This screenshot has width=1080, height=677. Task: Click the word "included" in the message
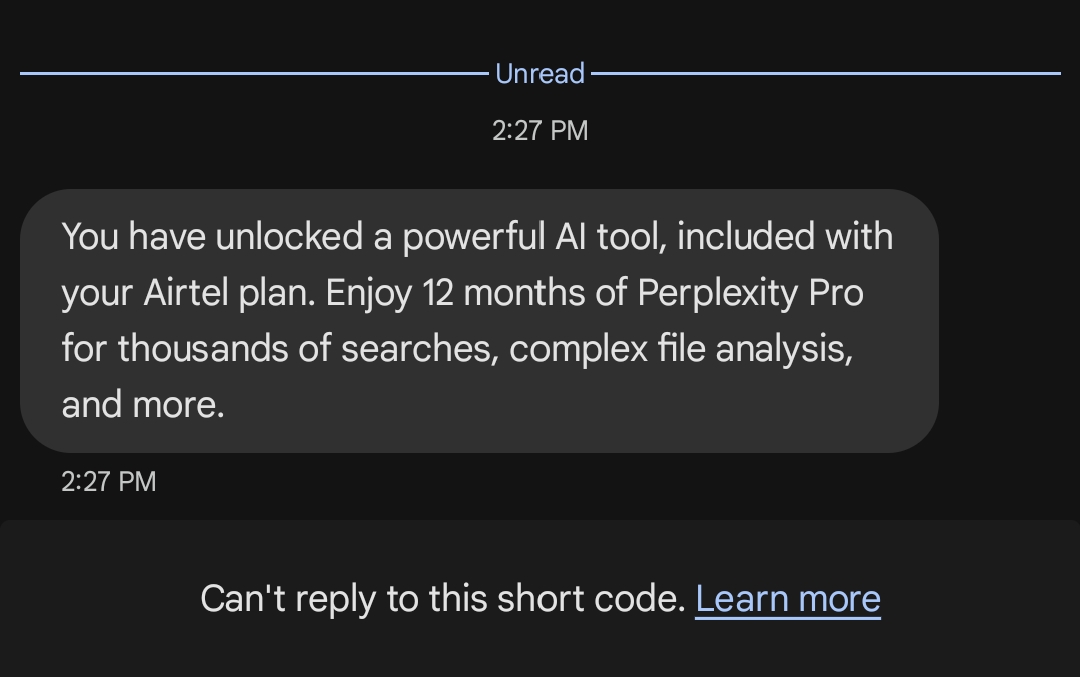[x=746, y=237]
